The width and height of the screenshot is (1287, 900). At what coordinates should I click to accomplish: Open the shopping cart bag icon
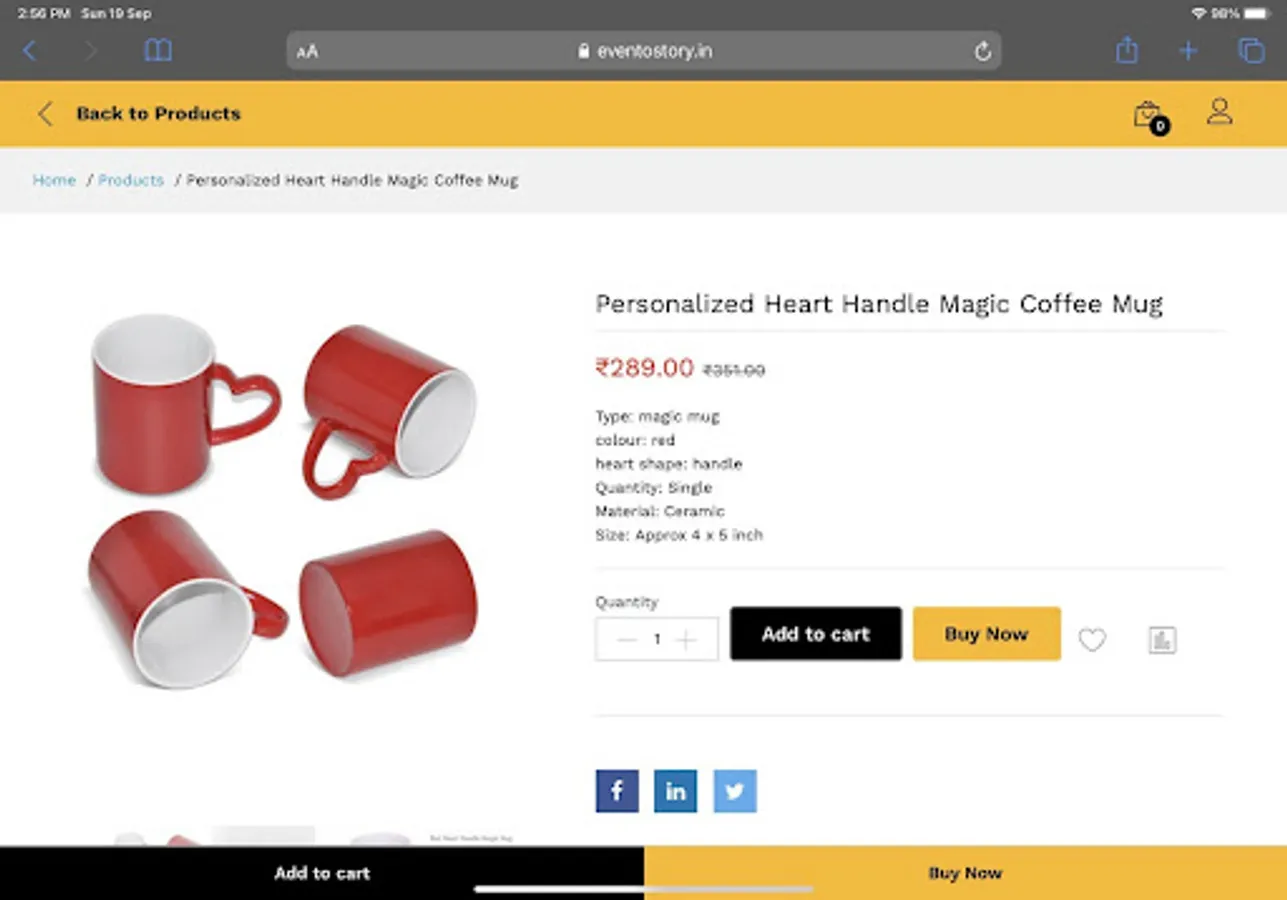1147,113
